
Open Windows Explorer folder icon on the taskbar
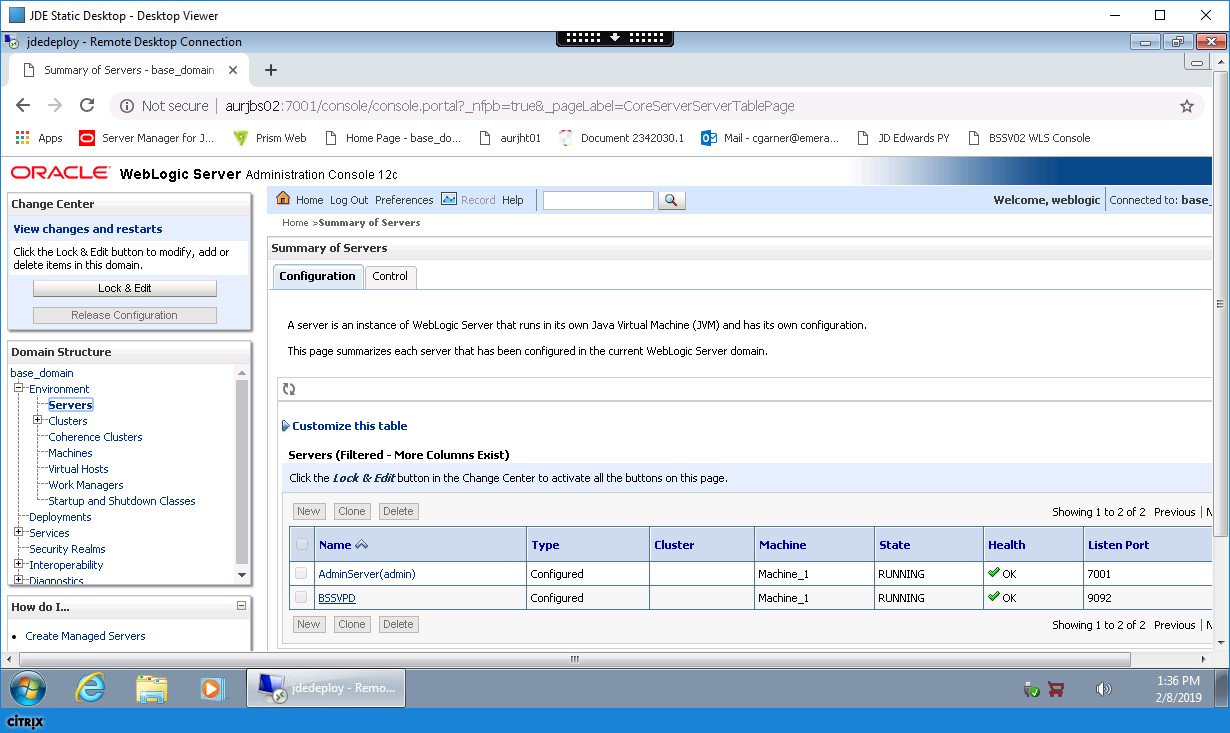[151, 688]
